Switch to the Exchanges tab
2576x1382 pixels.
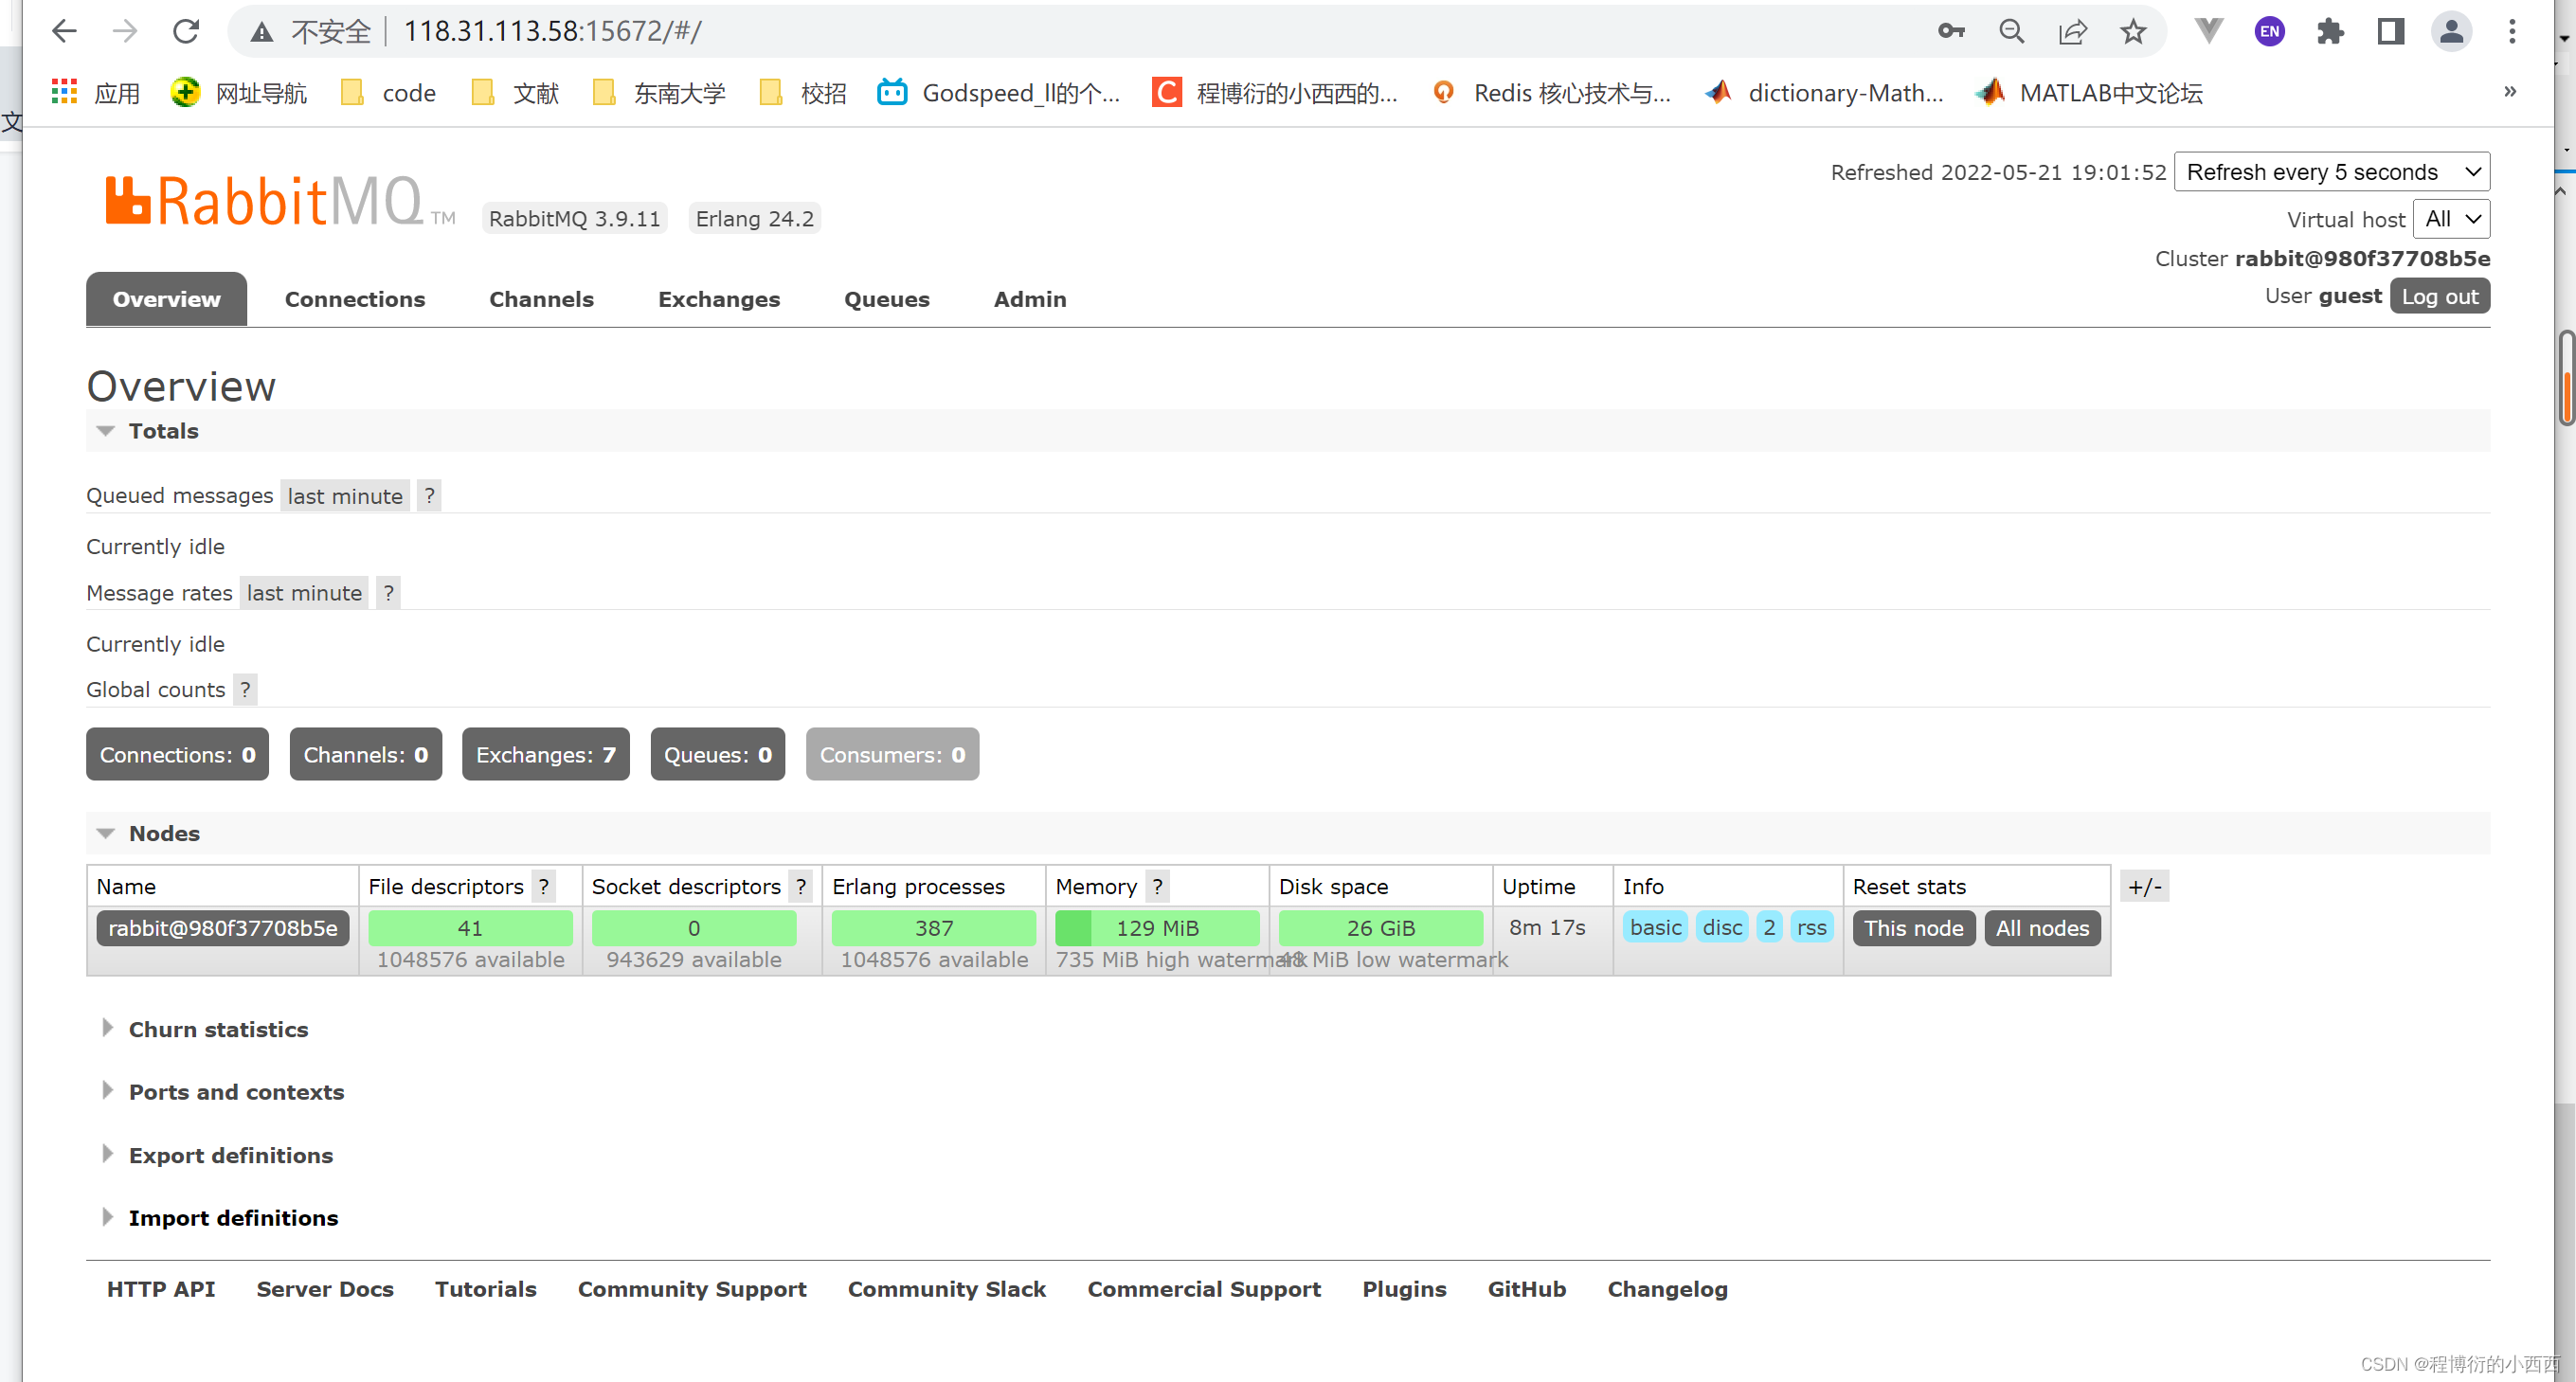[718, 299]
